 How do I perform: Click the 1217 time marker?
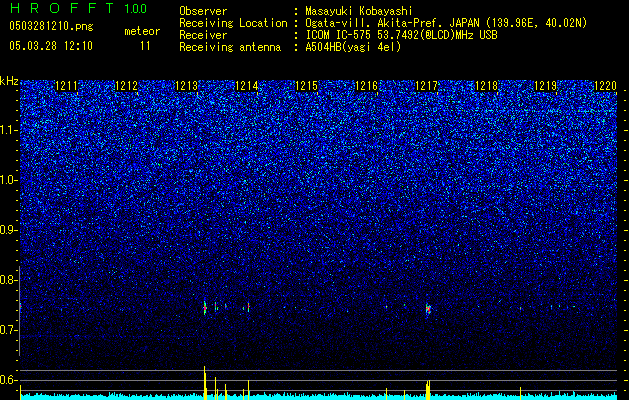(x=426, y=86)
